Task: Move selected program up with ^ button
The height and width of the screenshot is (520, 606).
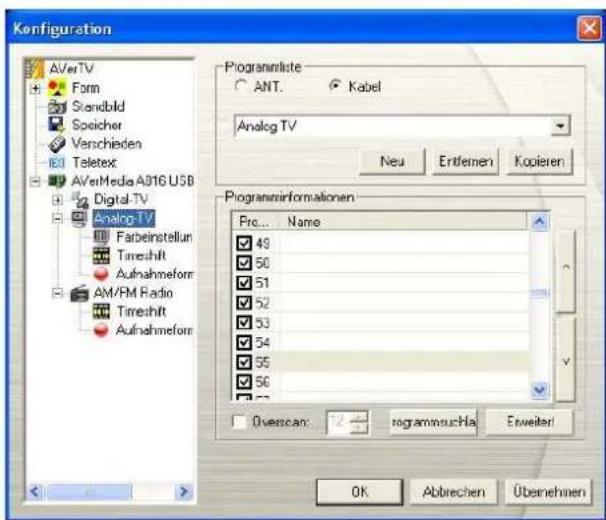Action: [566, 271]
